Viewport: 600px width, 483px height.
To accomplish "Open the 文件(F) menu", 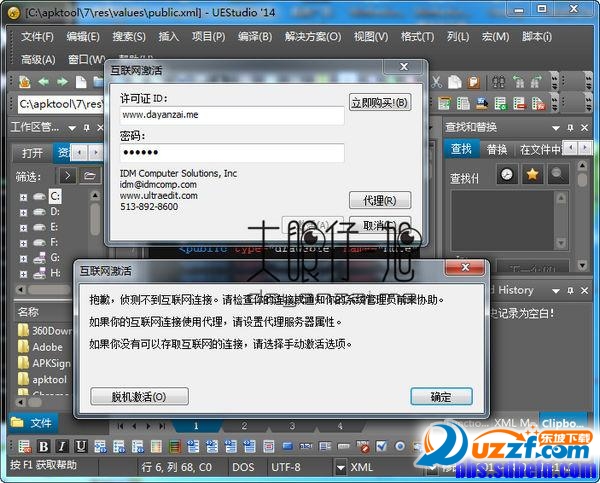I will (x=37, y=37).
